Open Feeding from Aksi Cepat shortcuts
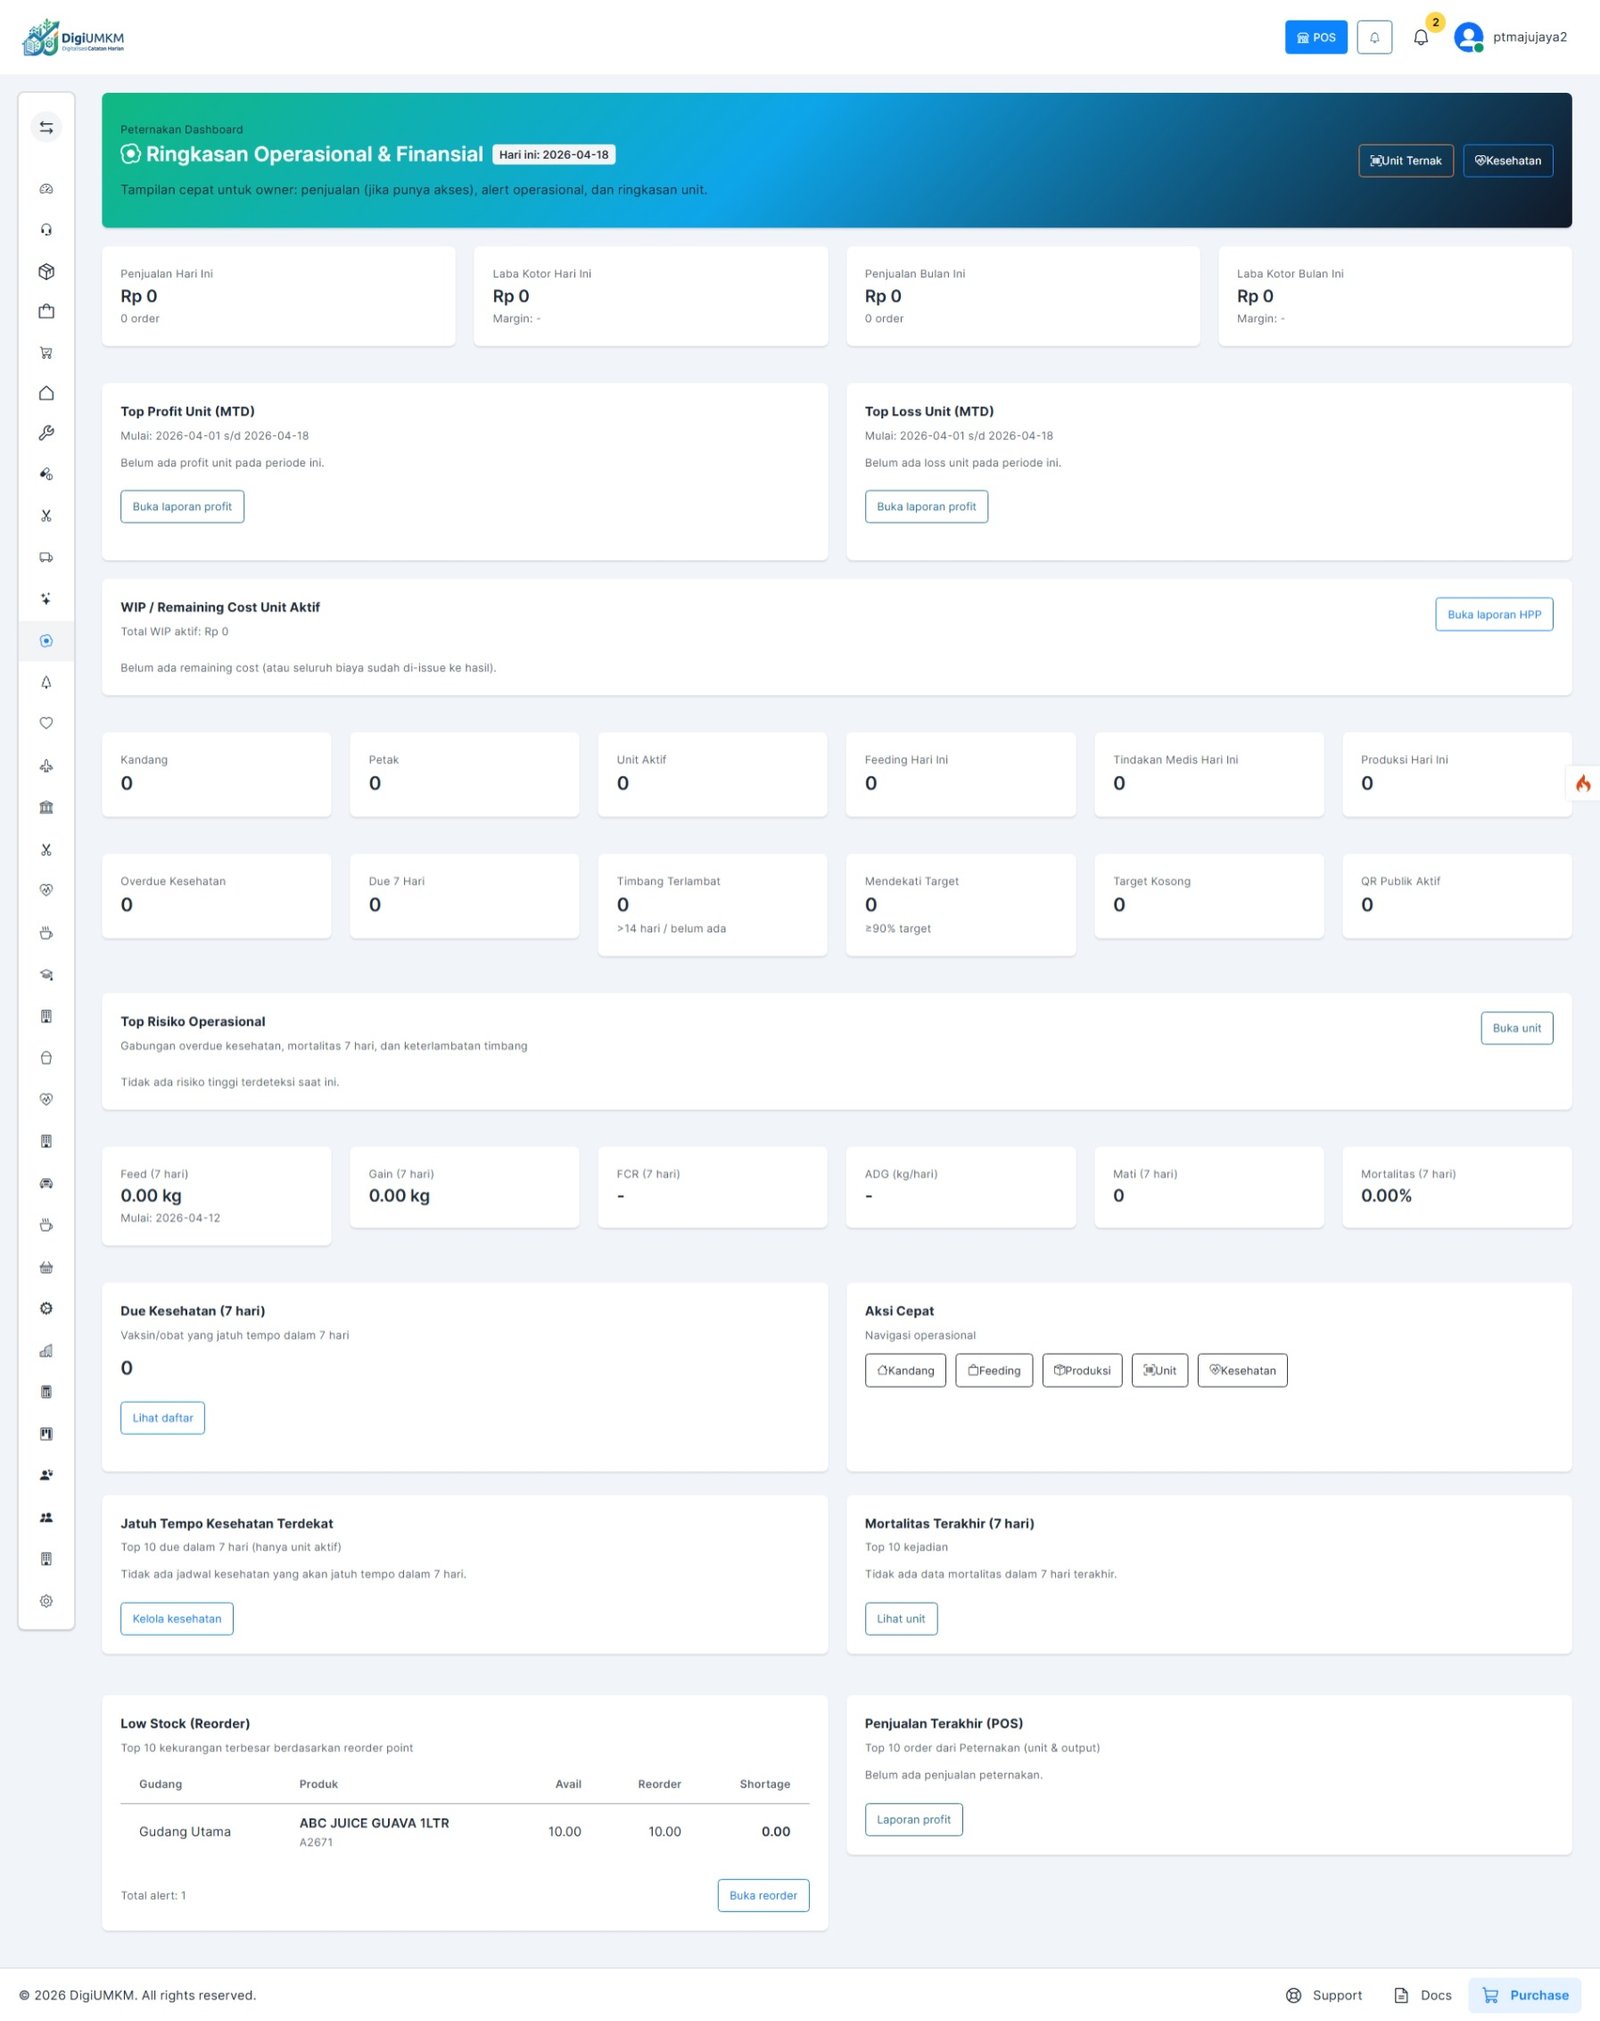Screen dimensions: 1600x2021 [x=993, y=1370]
